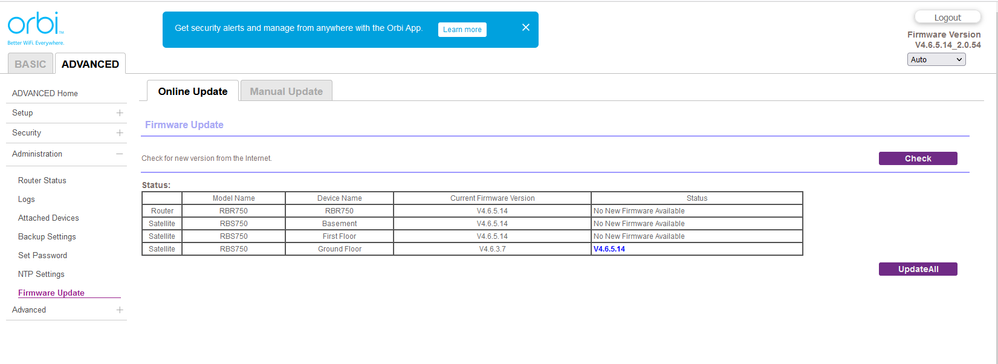The image size is (998, 364).
Task: Expand Setup with its plus icon
Action: tap(119, 113)
